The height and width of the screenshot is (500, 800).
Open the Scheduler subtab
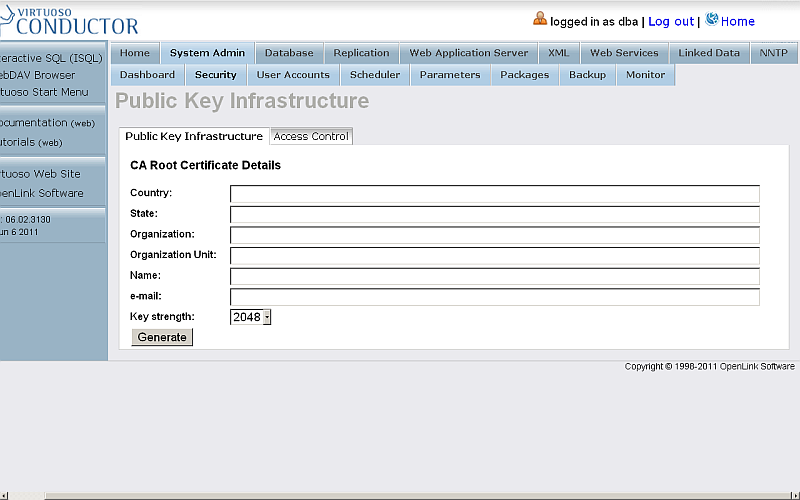click(375, 75)
